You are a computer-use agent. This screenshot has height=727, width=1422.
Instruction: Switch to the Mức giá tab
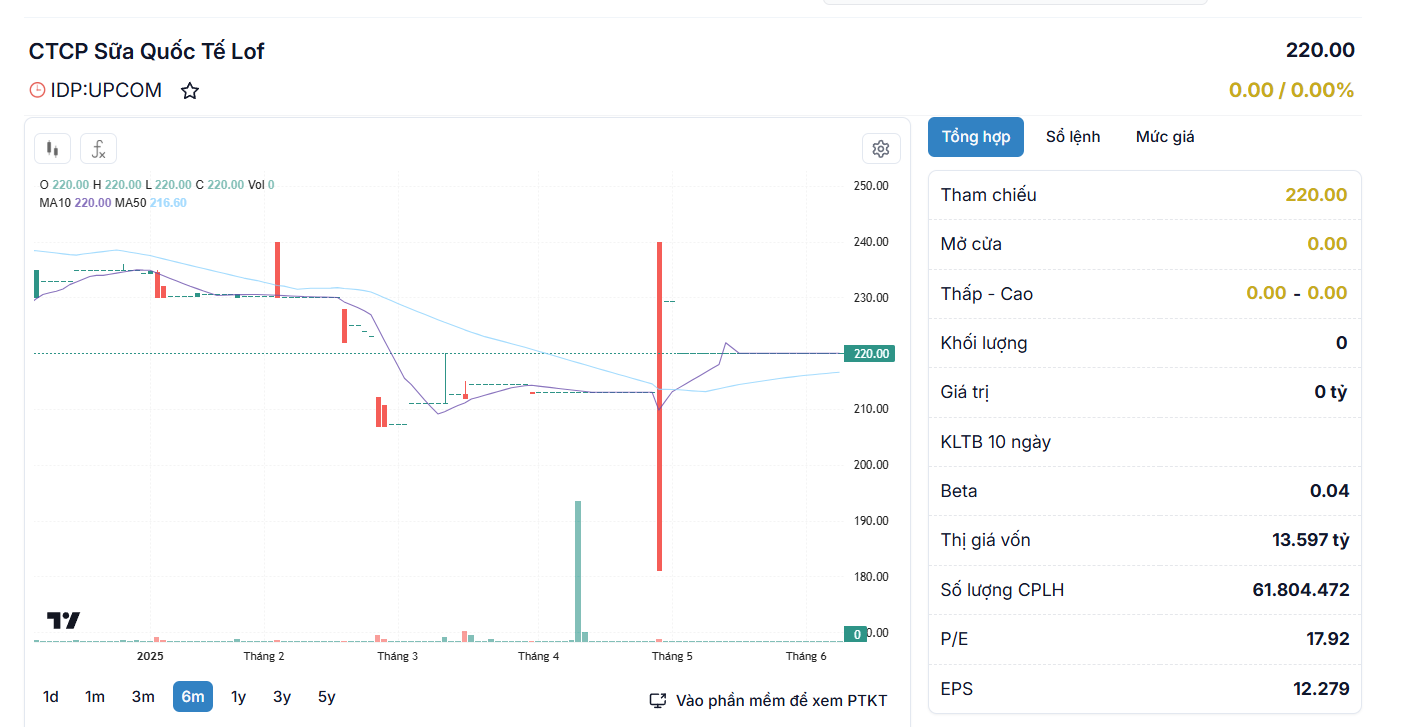(1165, 137)
